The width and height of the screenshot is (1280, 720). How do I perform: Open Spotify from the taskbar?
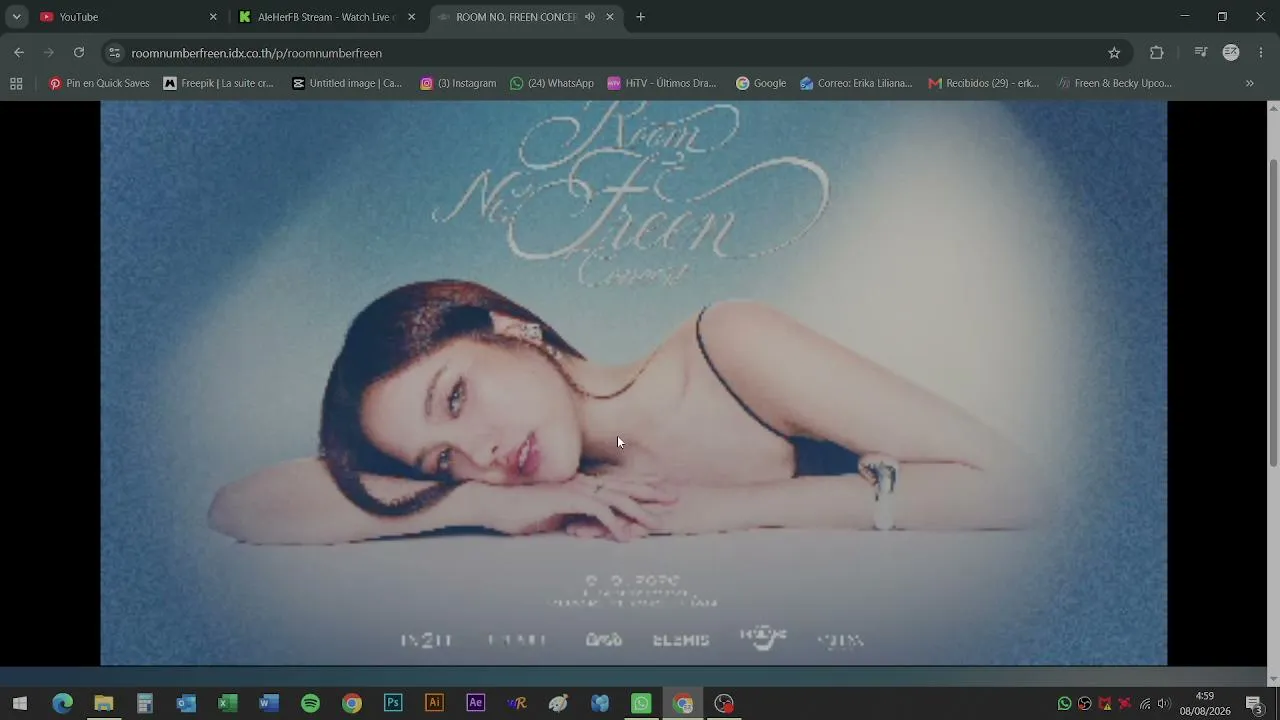(x=310, y=703)
